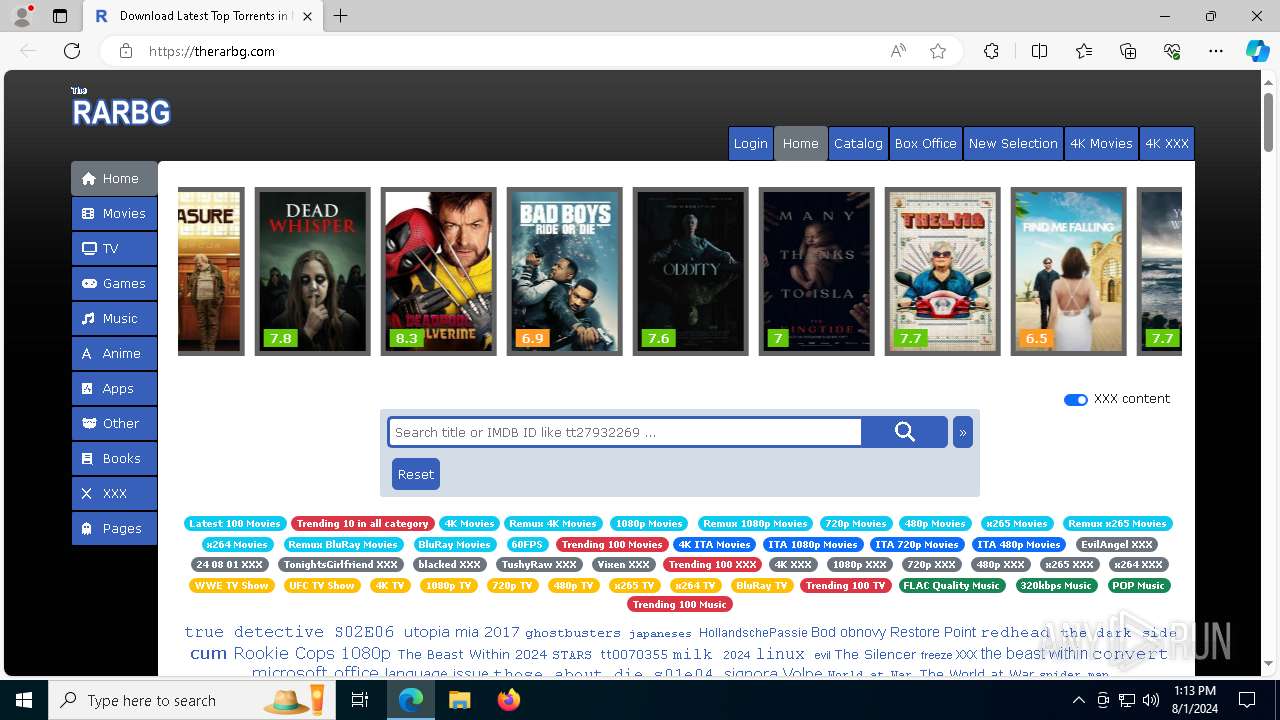Image resolution: width=1280 pixels, height=720 pixels.
Task: Open the FLAC Quality Music tag
Action: (951, 585)
